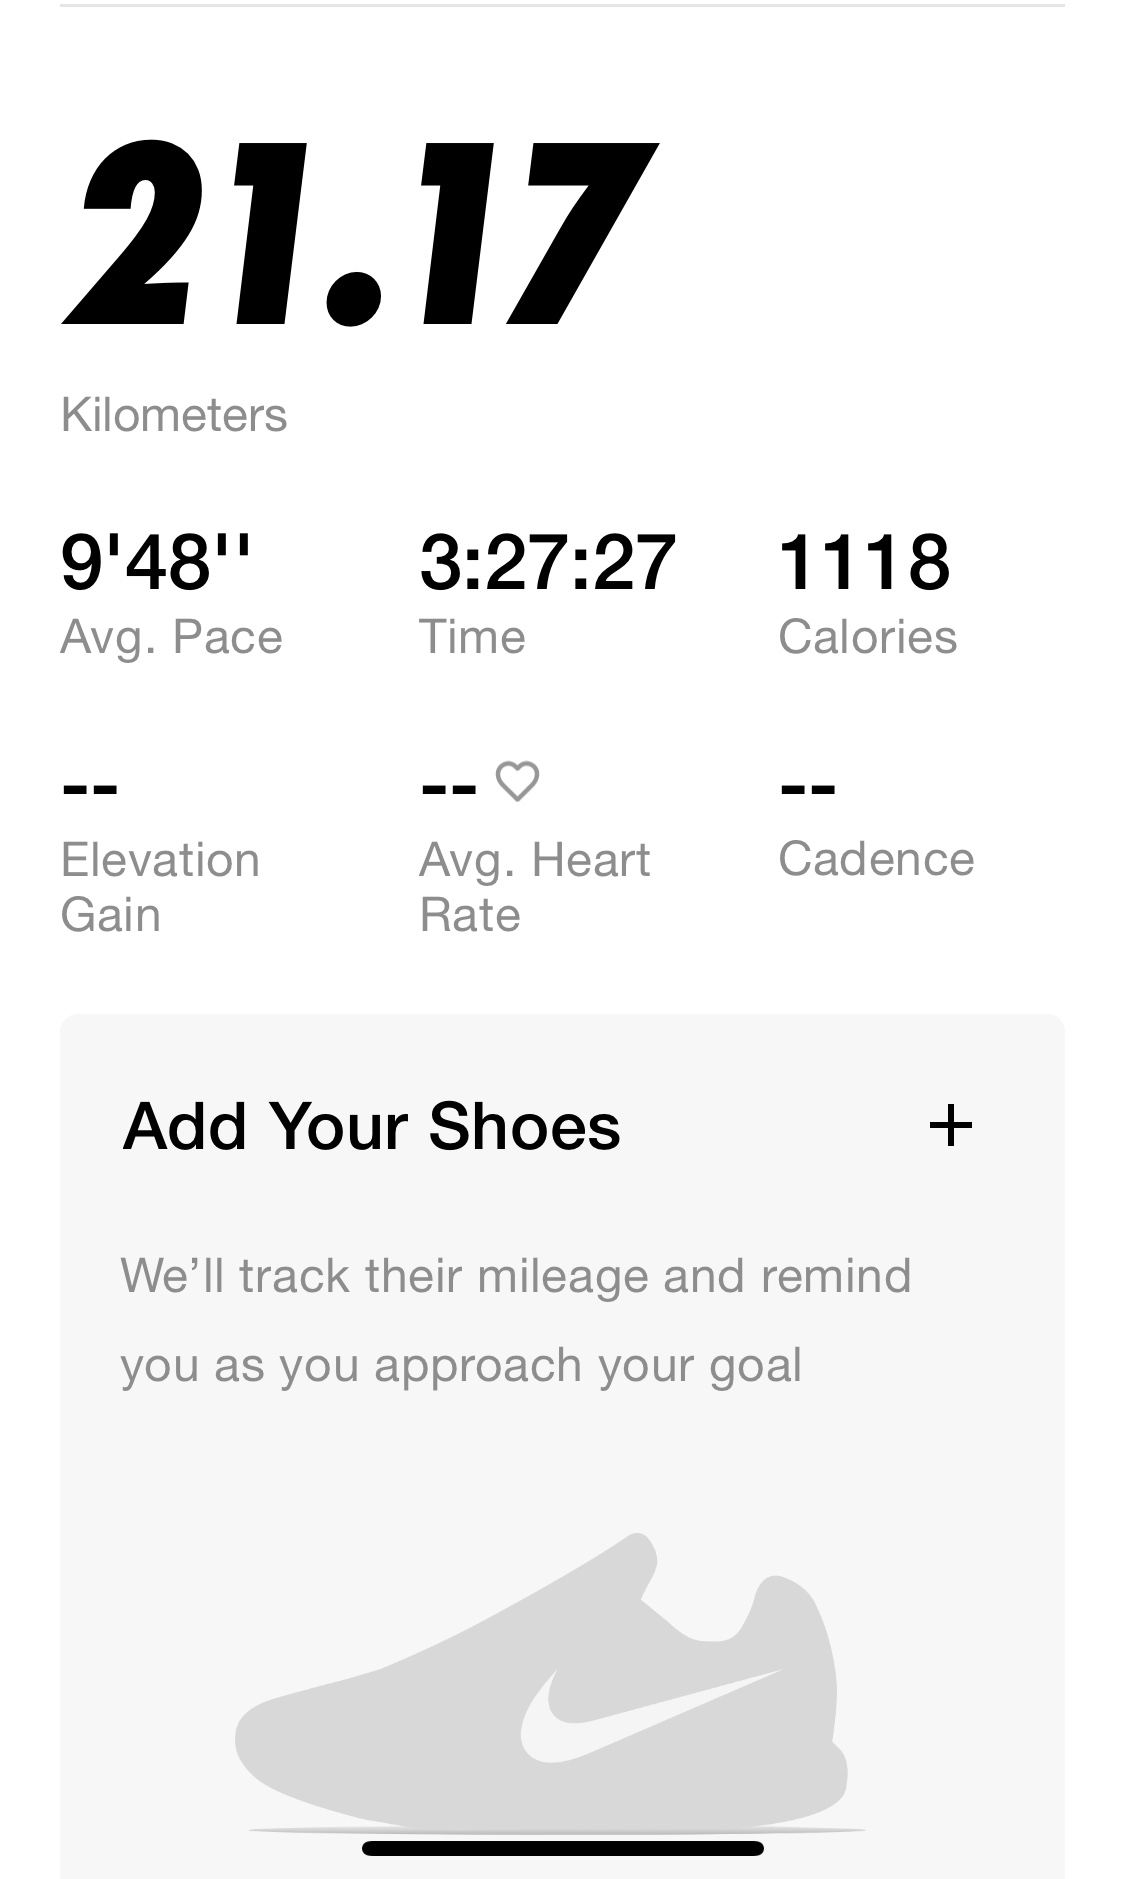Viewport: 1125px width, 1879px height.
Task: Tap the empty dashes above Elevation Gain
Action: click(90, 787)
